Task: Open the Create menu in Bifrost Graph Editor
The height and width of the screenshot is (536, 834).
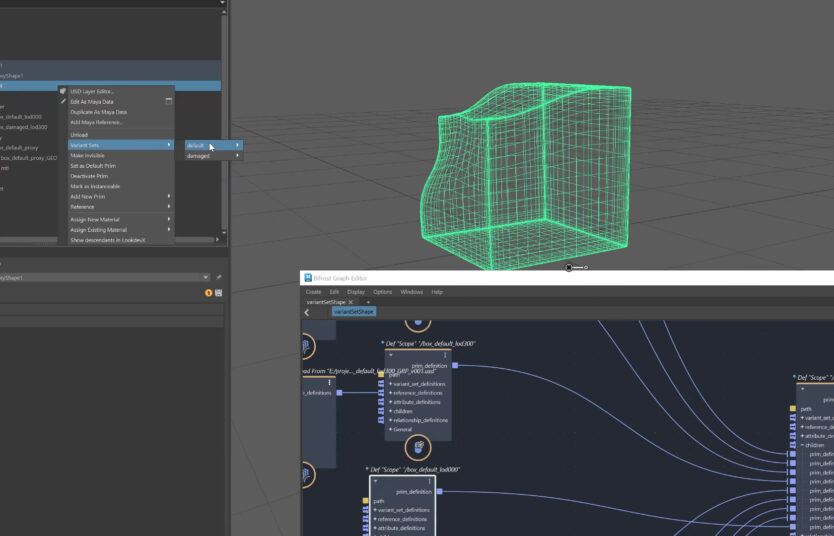Action: [313, 292]
